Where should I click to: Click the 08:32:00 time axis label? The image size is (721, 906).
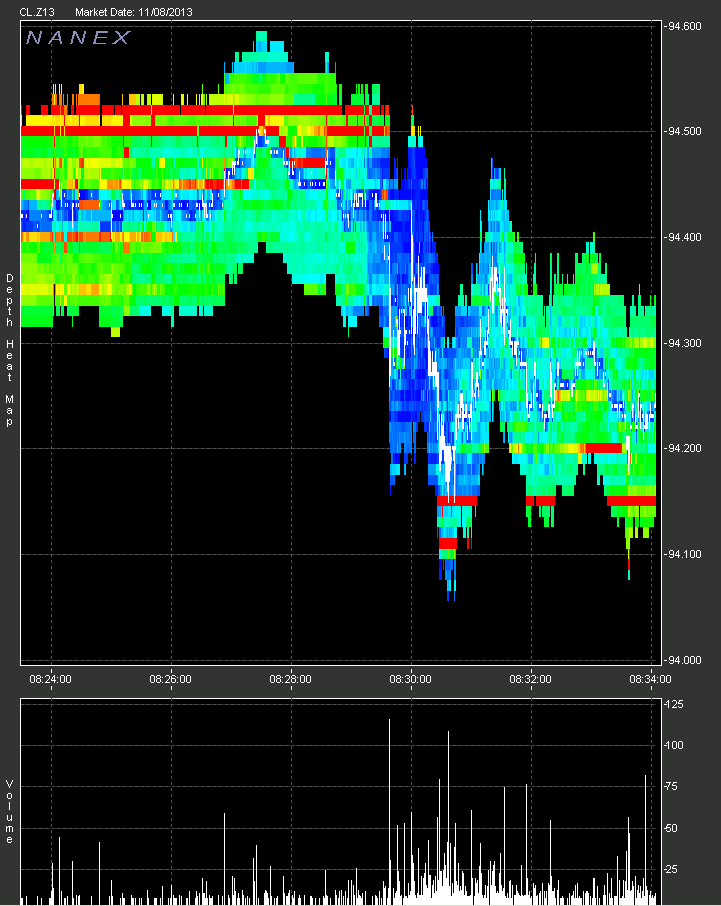click(530, 679)
